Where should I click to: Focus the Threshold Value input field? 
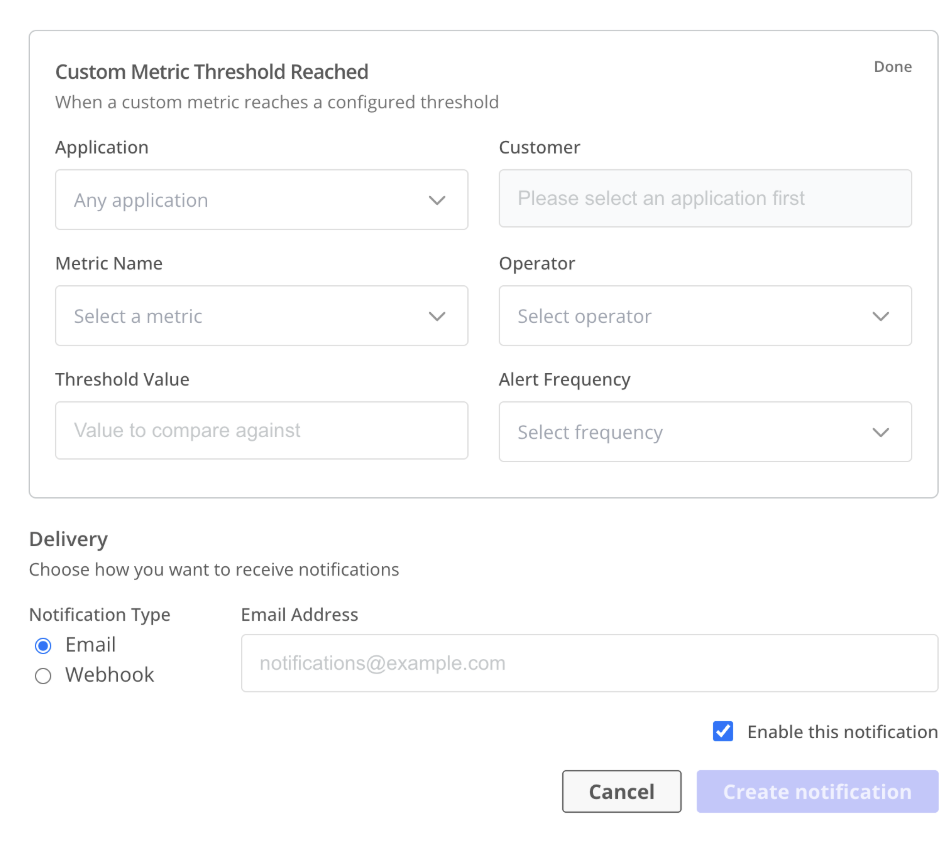261,431
